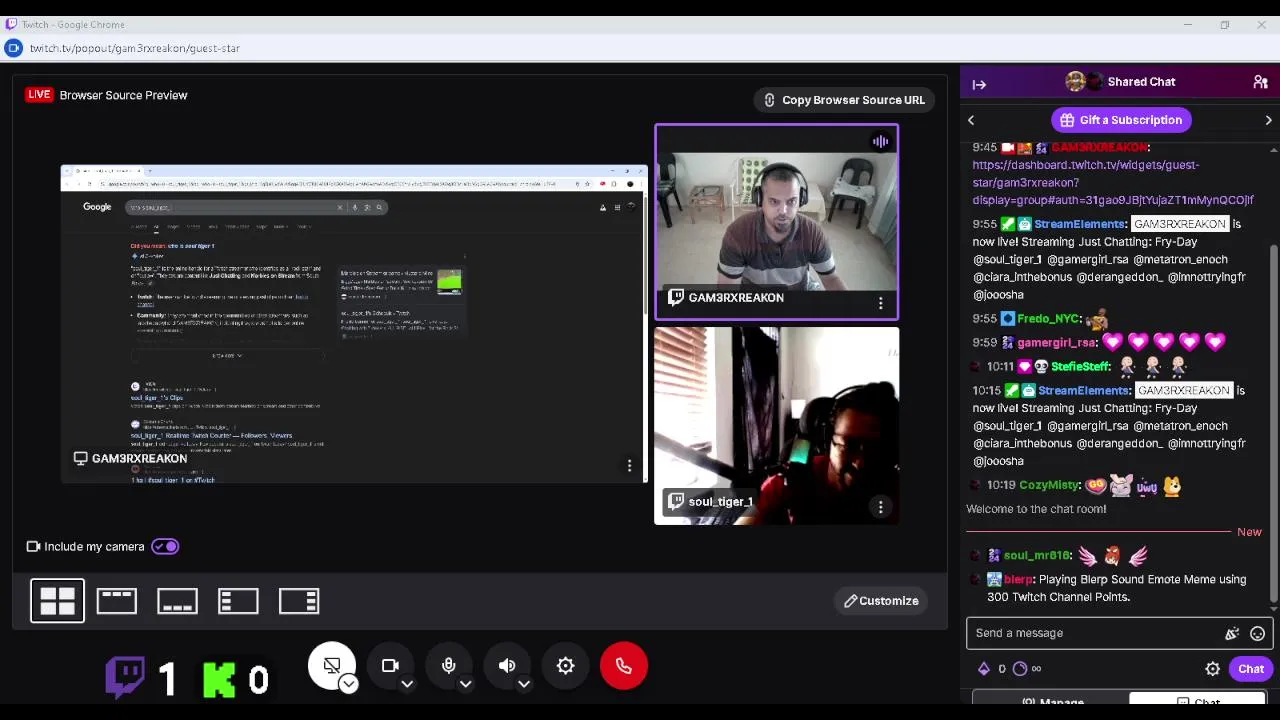The width and height of the screenshot is (1280, 720).
Task: Mute the speaker audio
Action: pos(507,665)
